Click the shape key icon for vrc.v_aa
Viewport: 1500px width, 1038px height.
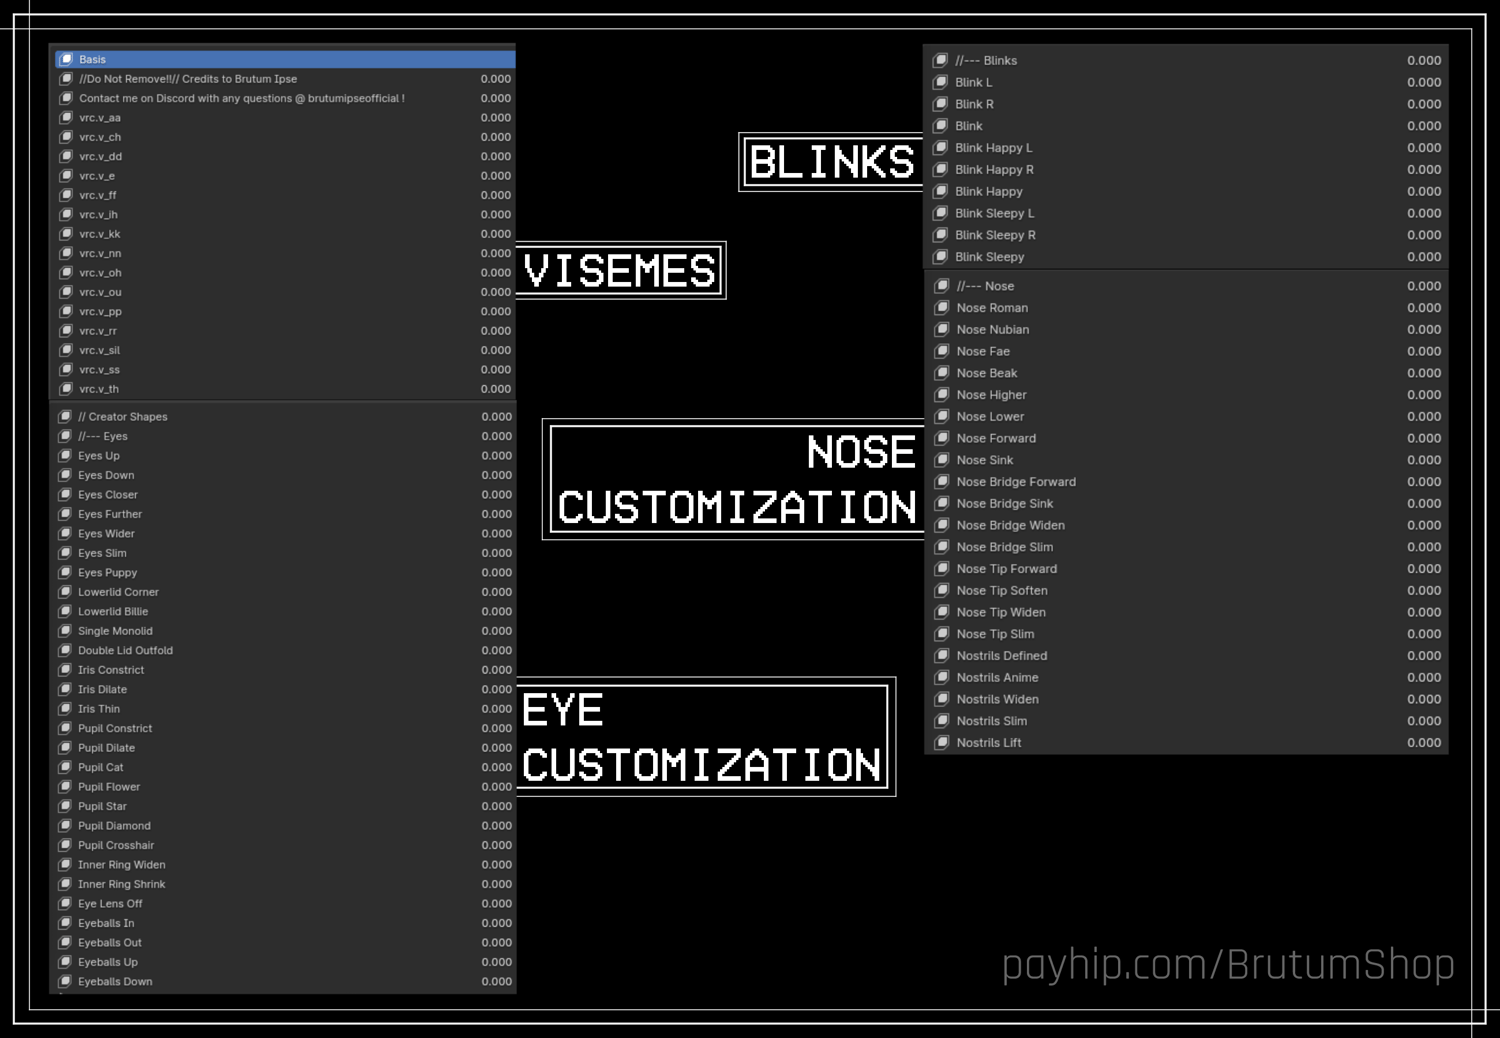(66, 117)
